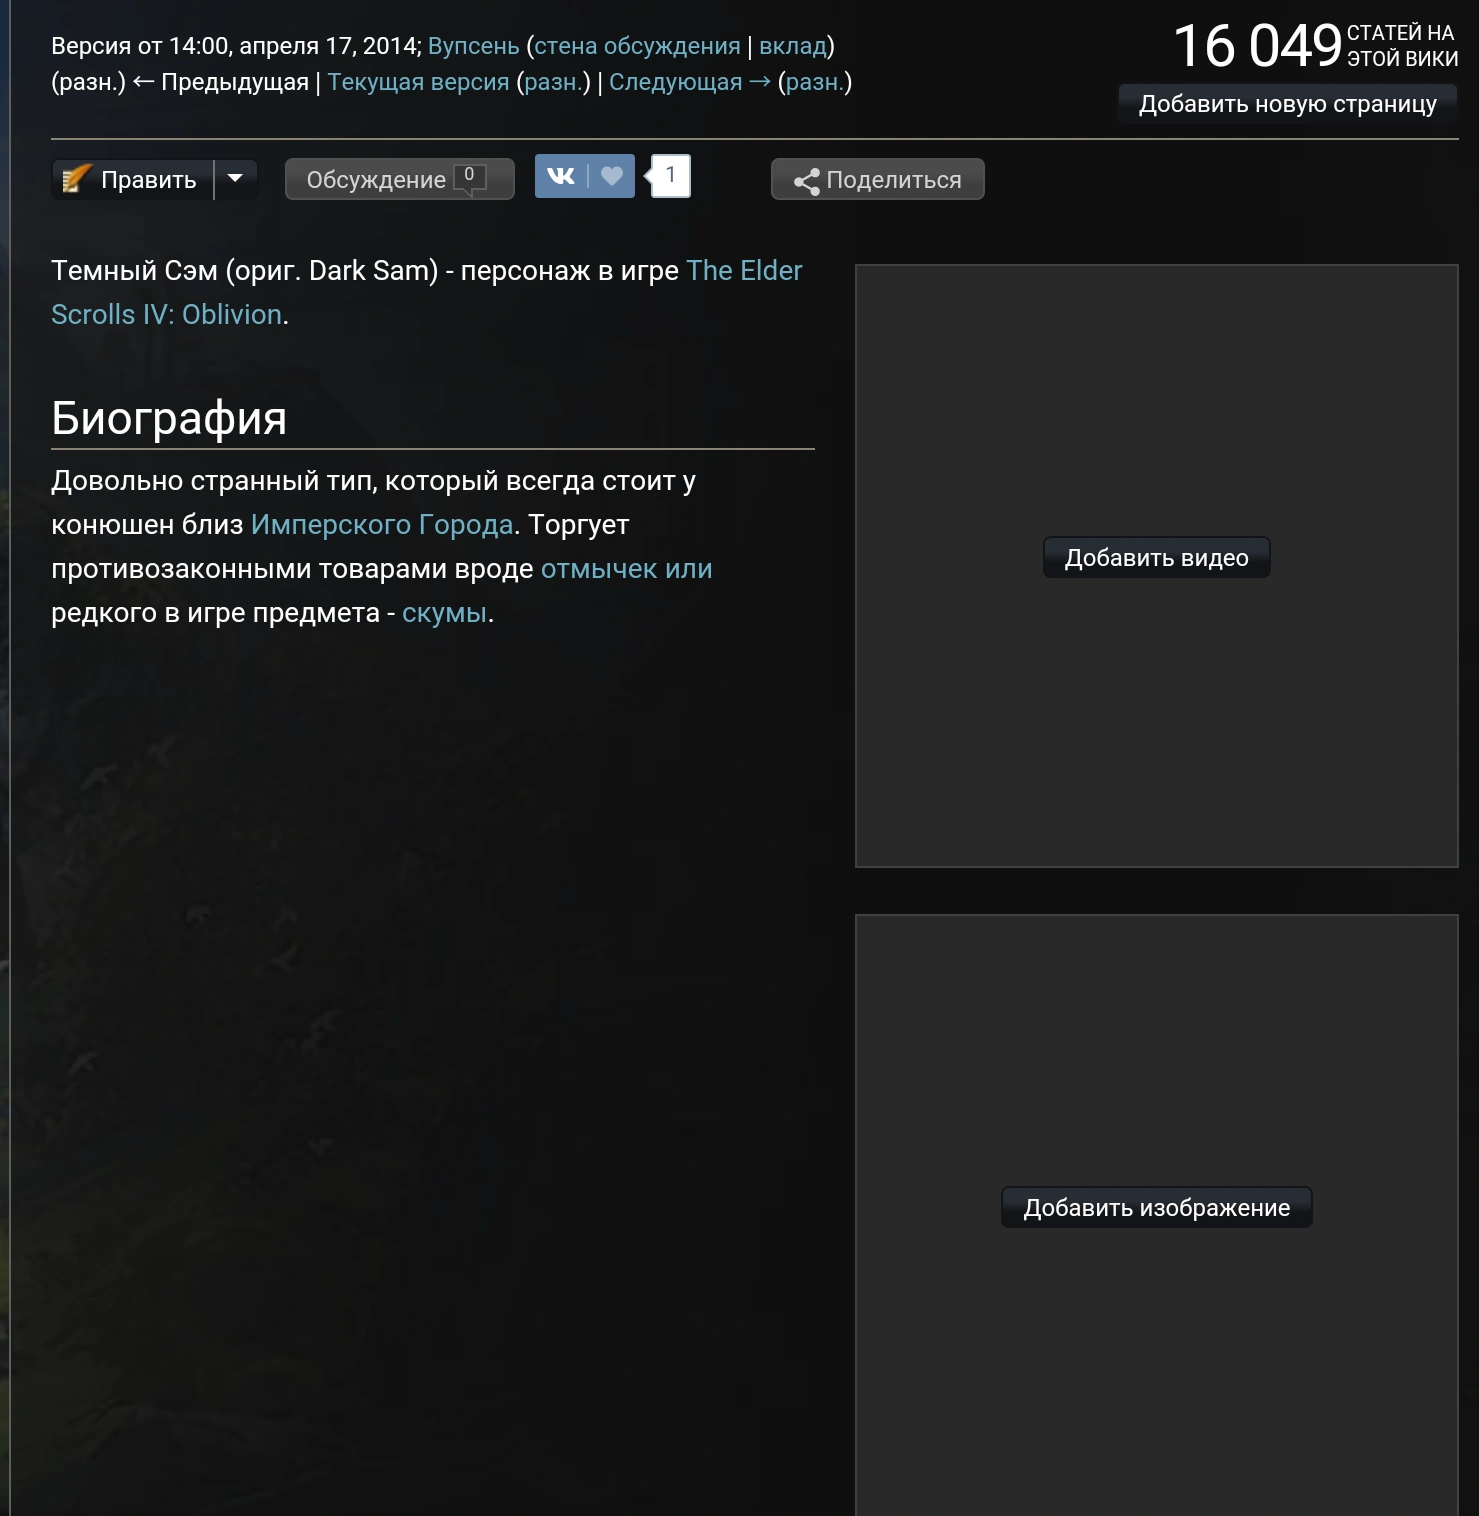Open the Обсуждение discussion button

coord(400,179)
